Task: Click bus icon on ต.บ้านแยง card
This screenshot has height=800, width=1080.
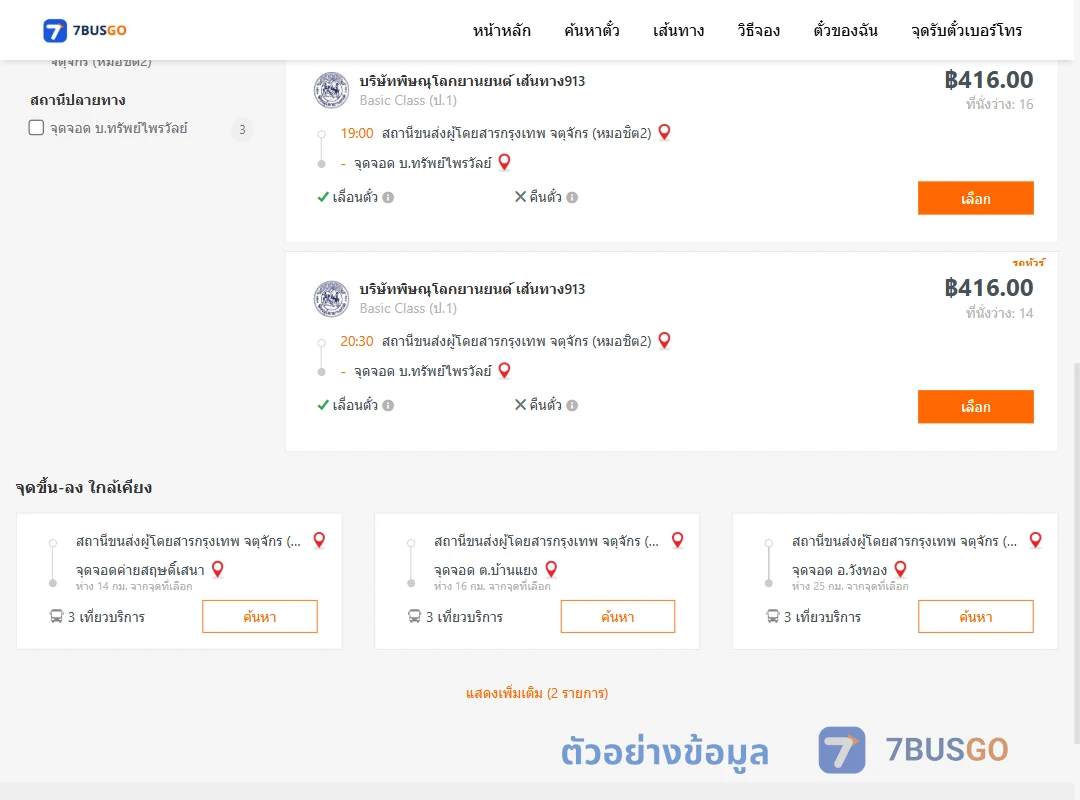Action: tap(414, 616)
